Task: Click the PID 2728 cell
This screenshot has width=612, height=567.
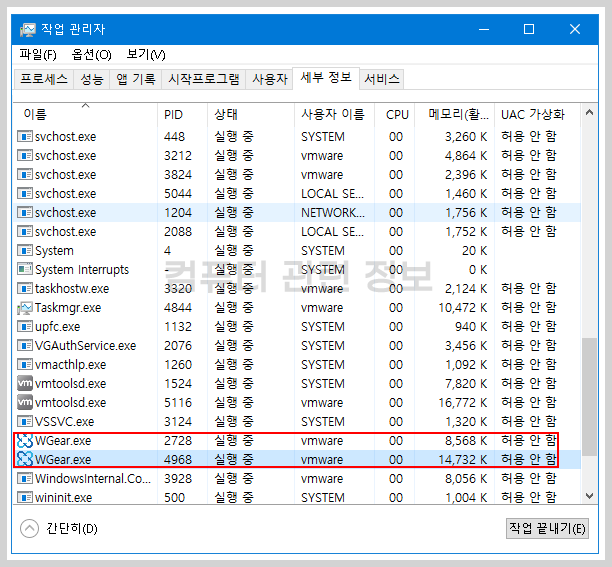Action: coord(178,441)
